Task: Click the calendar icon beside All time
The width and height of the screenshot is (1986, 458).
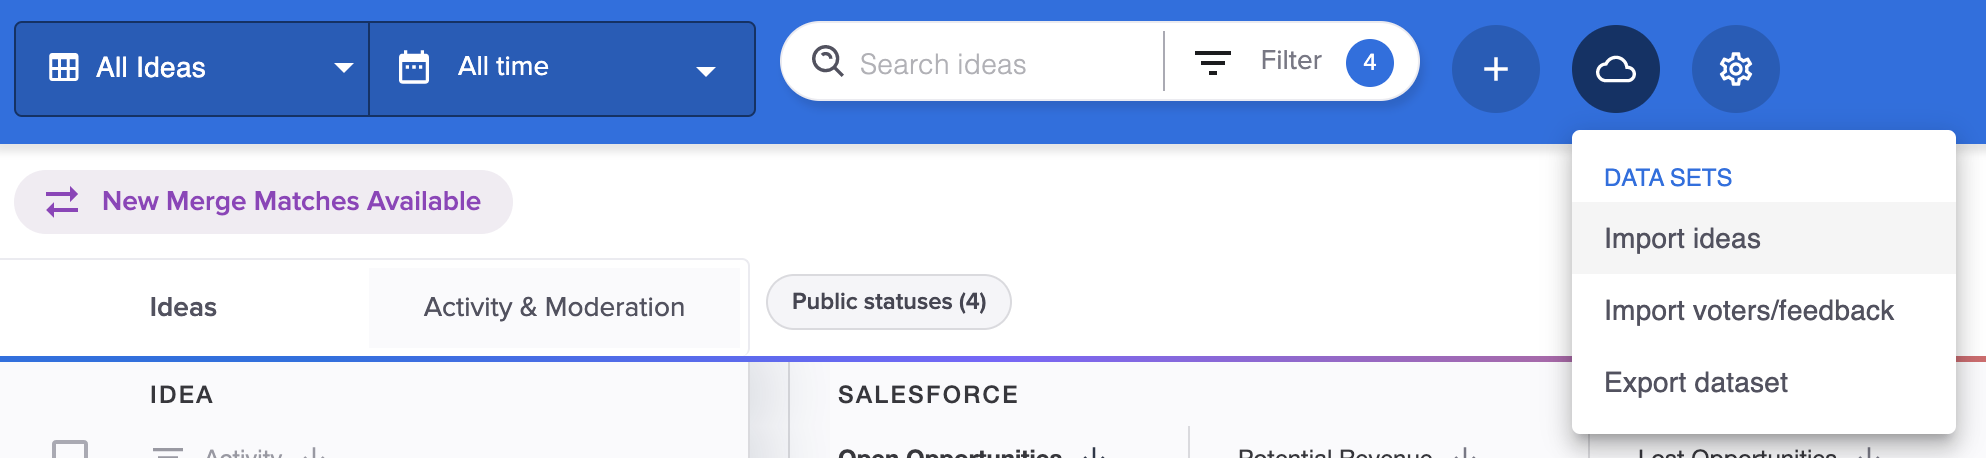Action: point(414,67)
